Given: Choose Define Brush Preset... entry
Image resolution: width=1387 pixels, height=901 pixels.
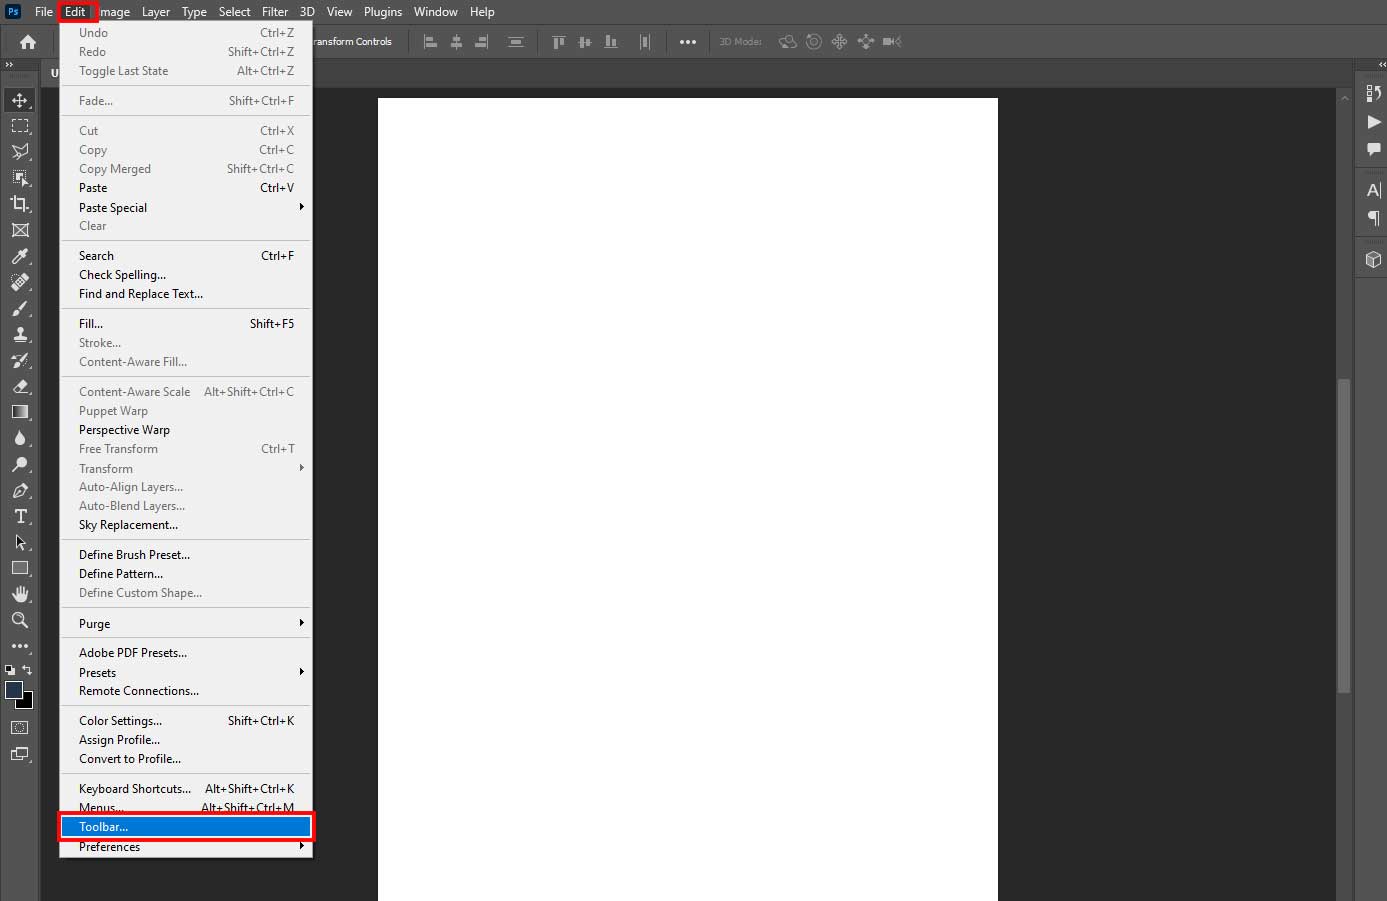Looking at the screenshot, I should [x=186, y=554].
